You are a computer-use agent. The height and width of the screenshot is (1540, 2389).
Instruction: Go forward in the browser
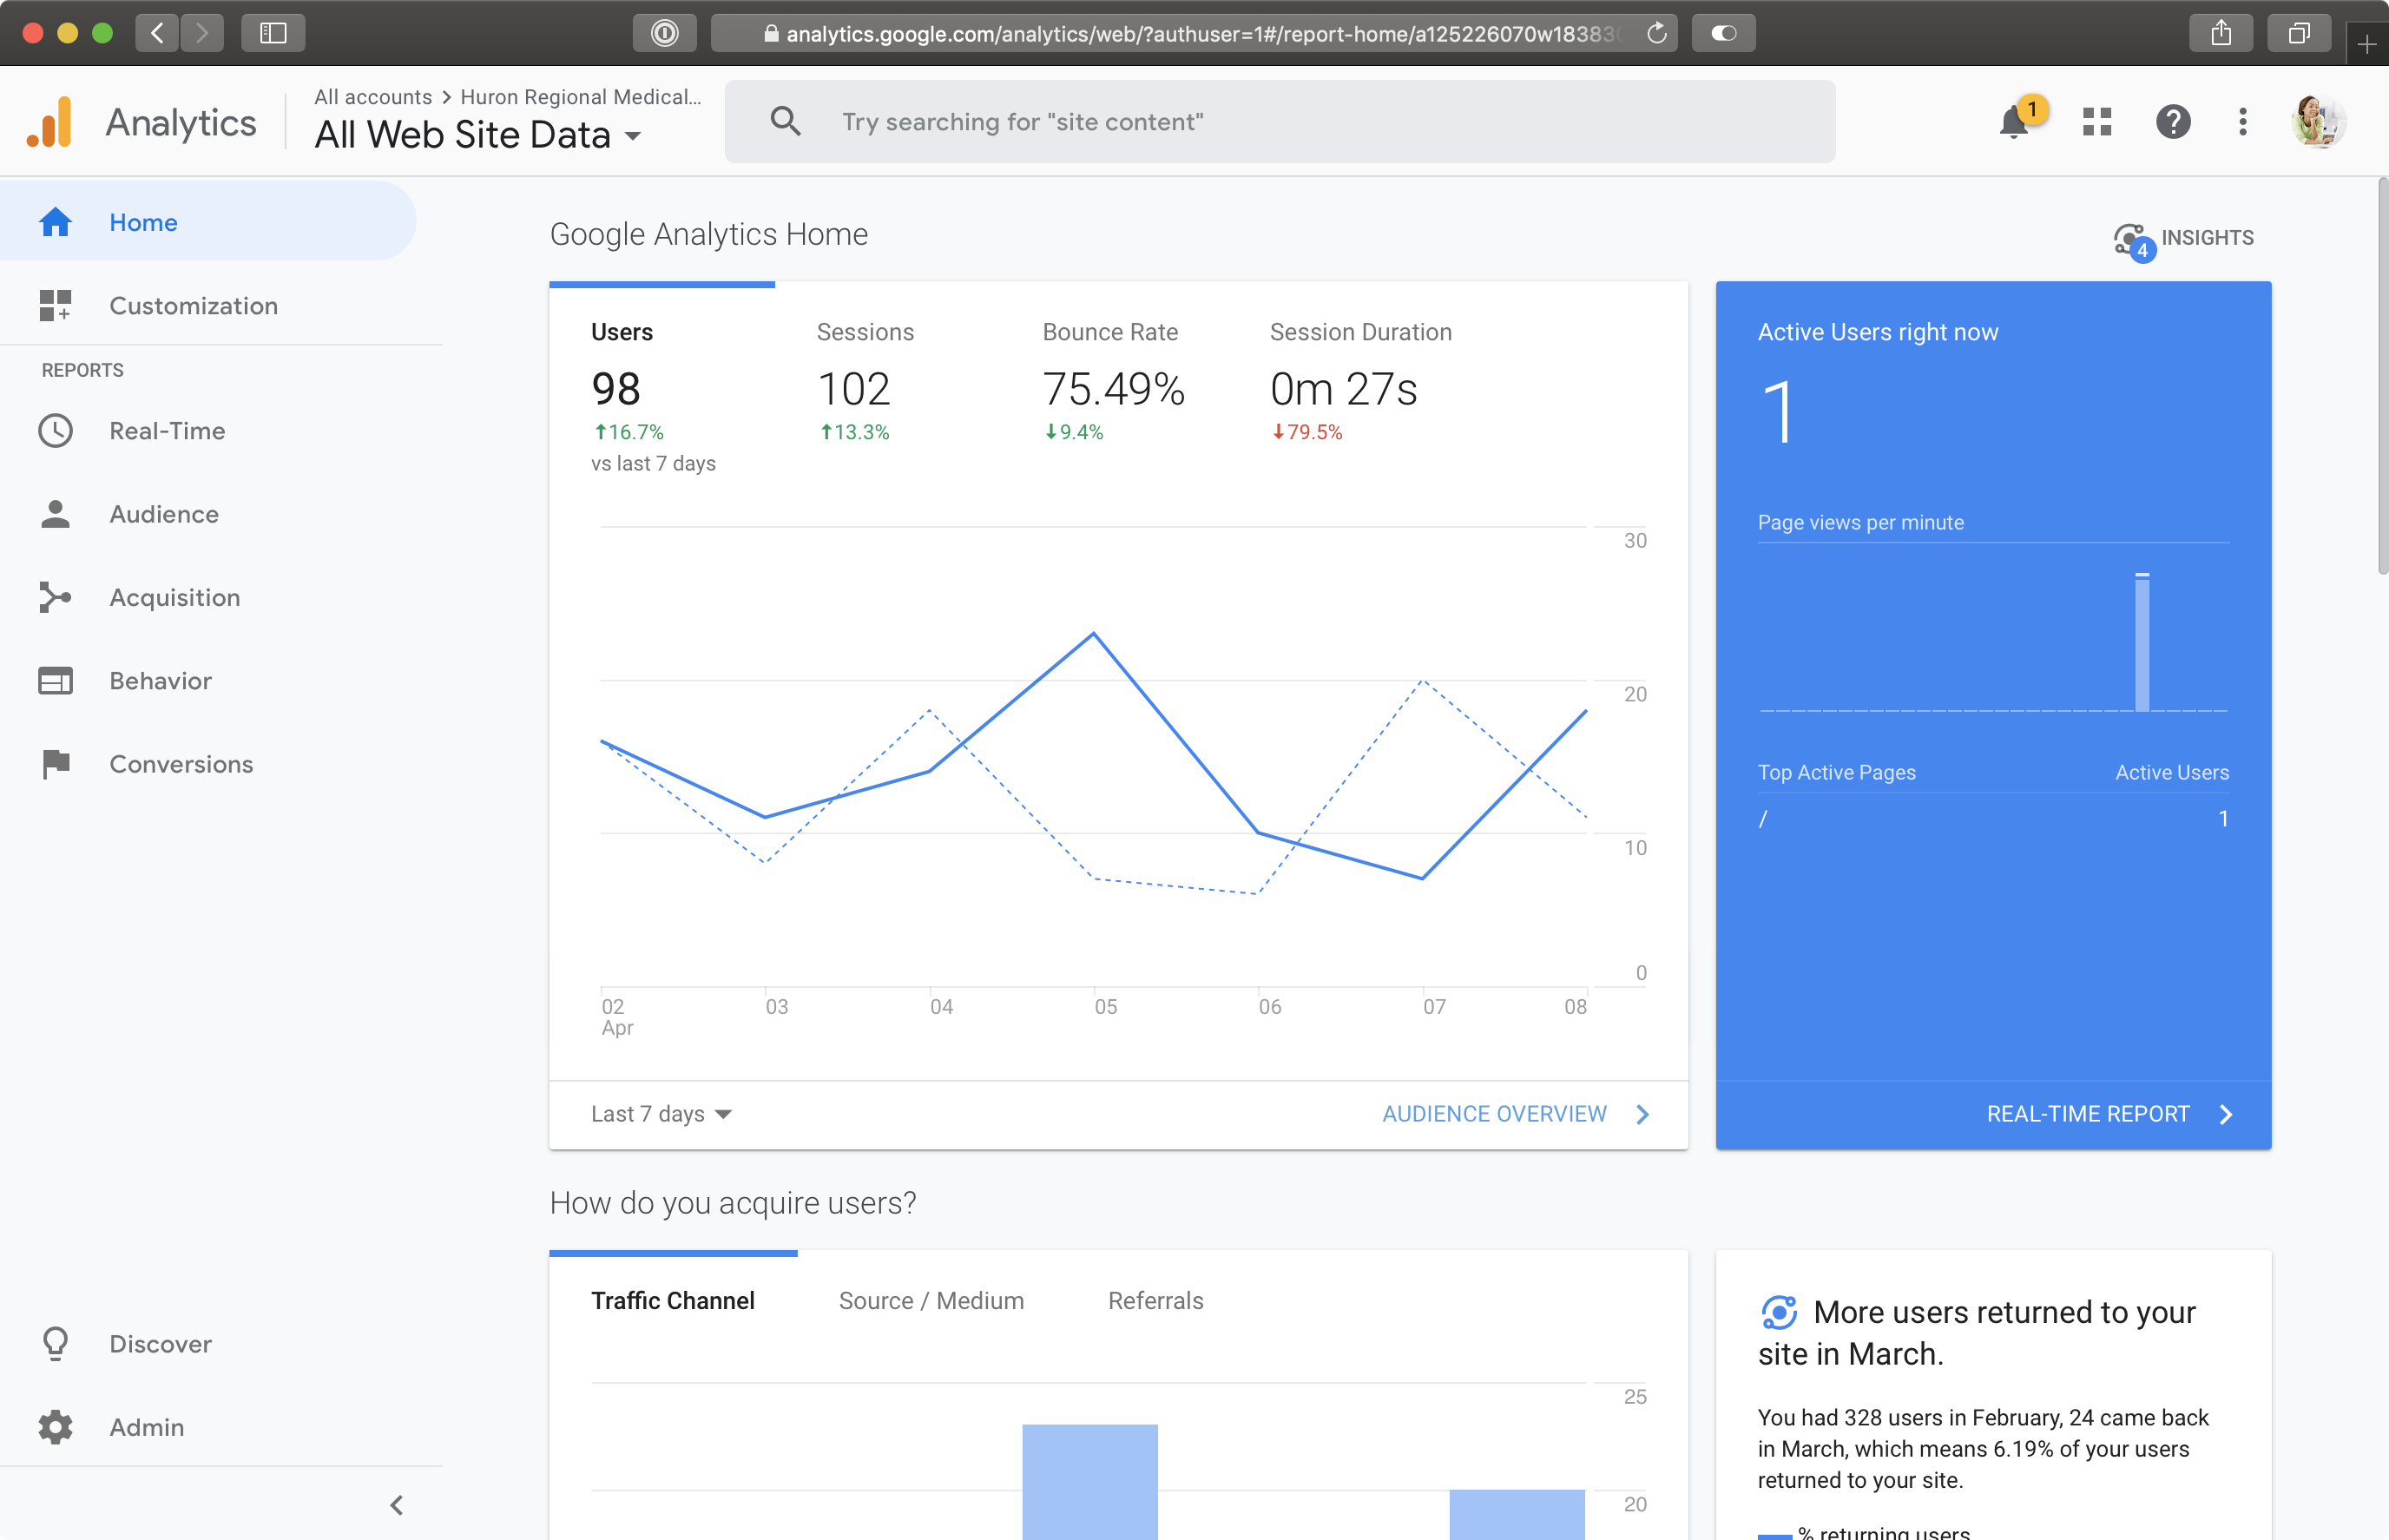pos(202,33)
